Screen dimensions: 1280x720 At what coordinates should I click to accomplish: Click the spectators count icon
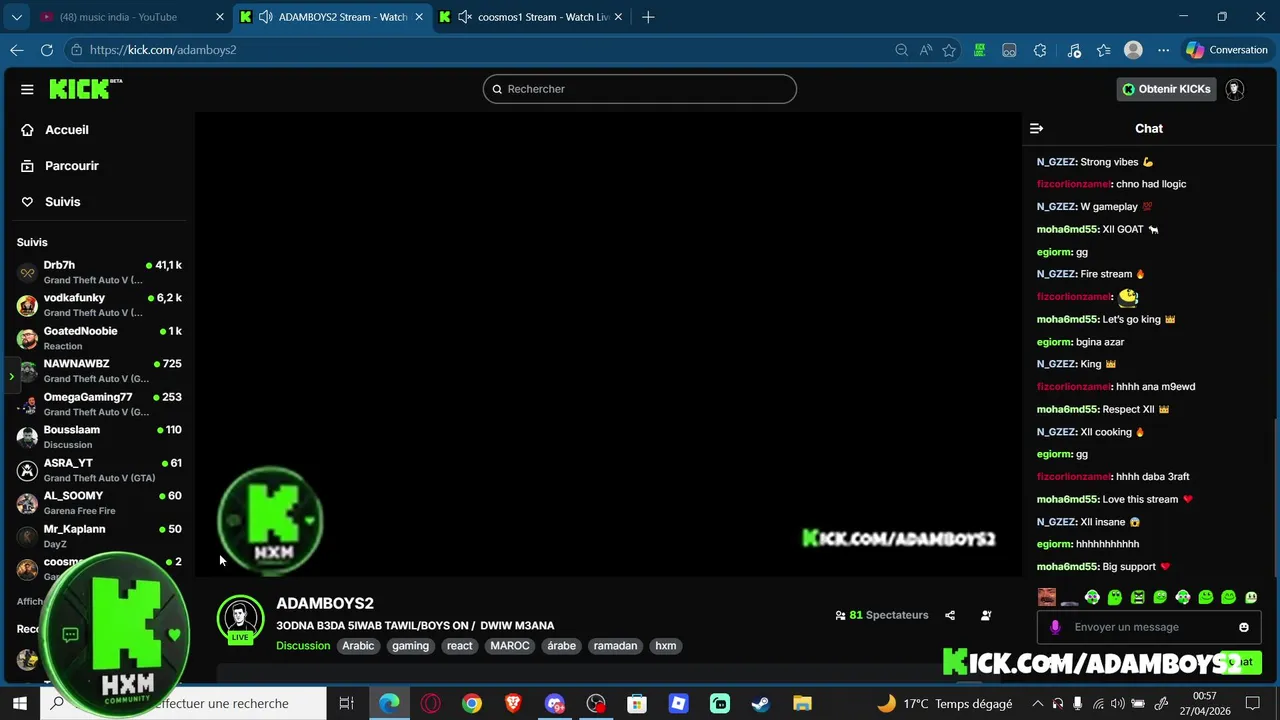click(840, 615)
